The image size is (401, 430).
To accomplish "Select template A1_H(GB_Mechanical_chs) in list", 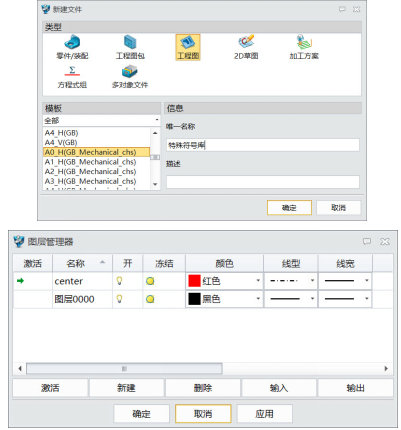I will tap(90, 162).
